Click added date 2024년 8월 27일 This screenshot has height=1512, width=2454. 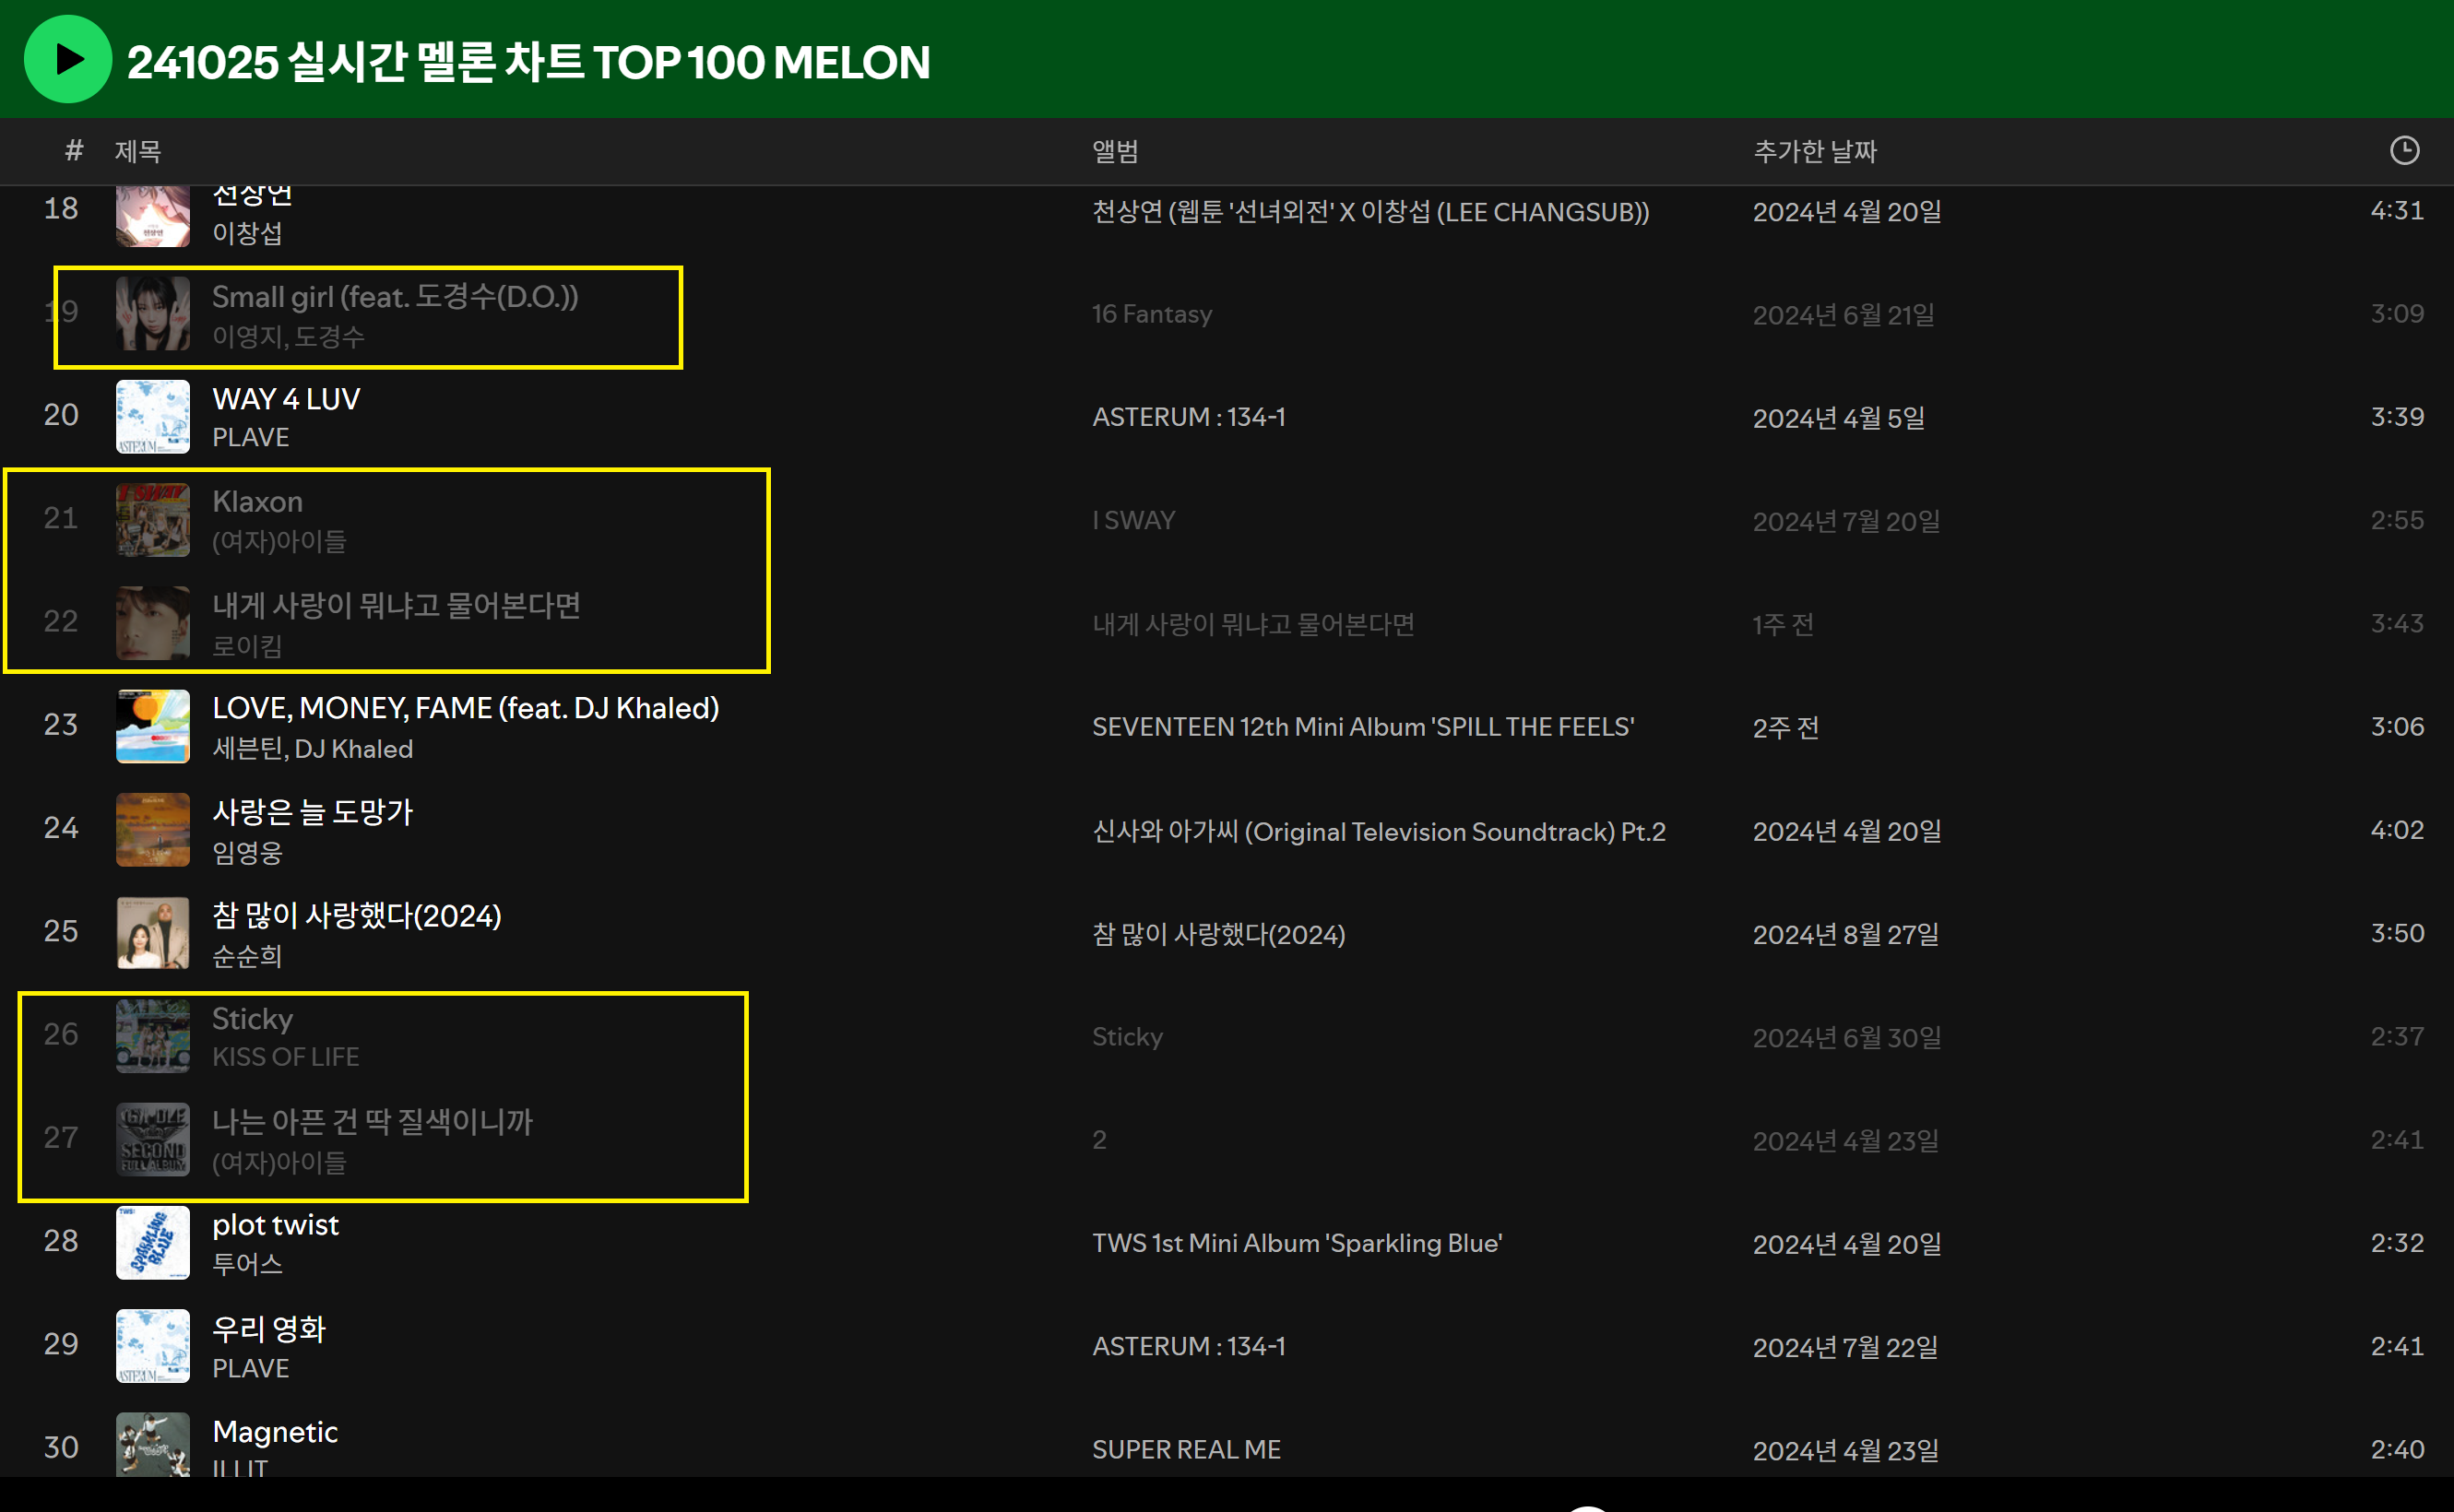click(1846, 934)
